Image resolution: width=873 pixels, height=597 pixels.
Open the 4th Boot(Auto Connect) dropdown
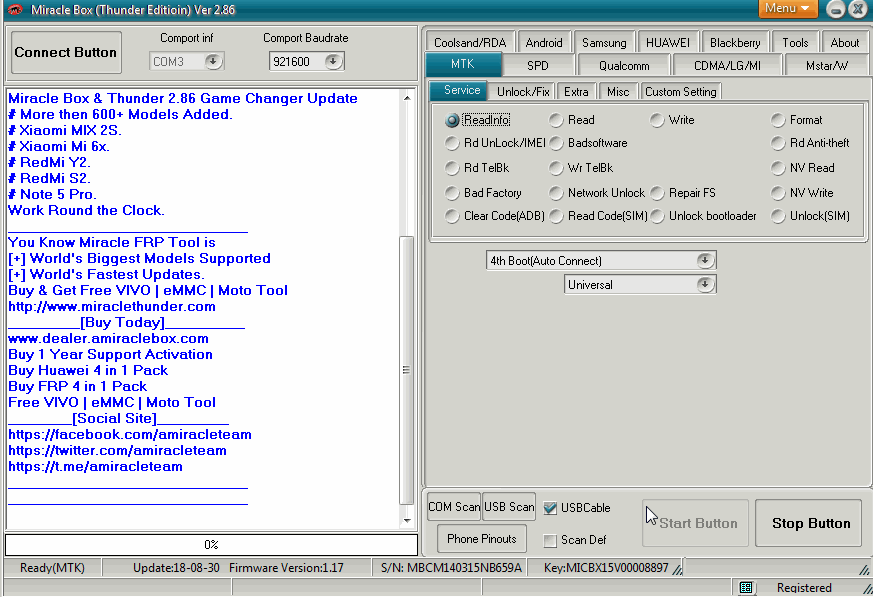click(x=705, y=259)
